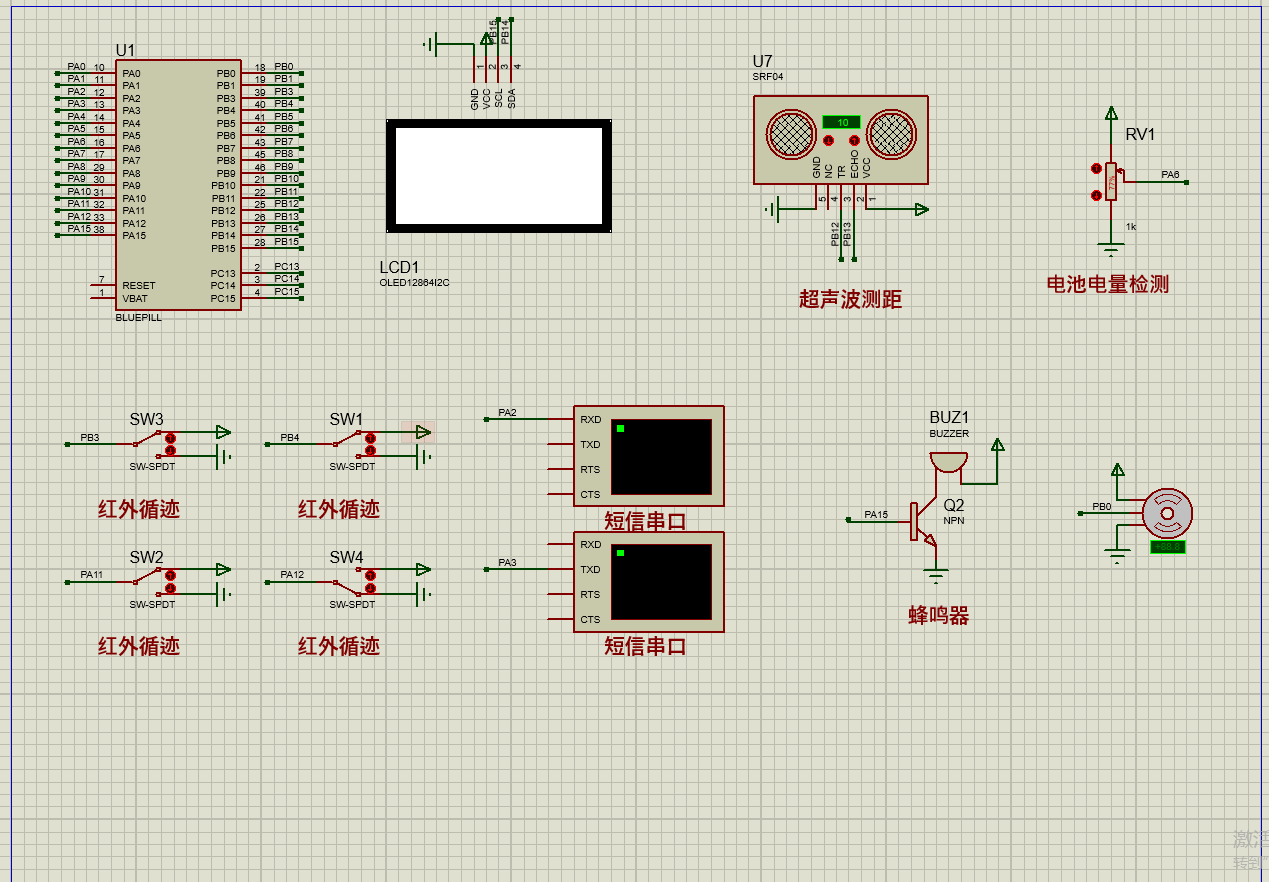Click the SRF04 part name text
The image size is (1269, 882).
[x=768, y=76]
